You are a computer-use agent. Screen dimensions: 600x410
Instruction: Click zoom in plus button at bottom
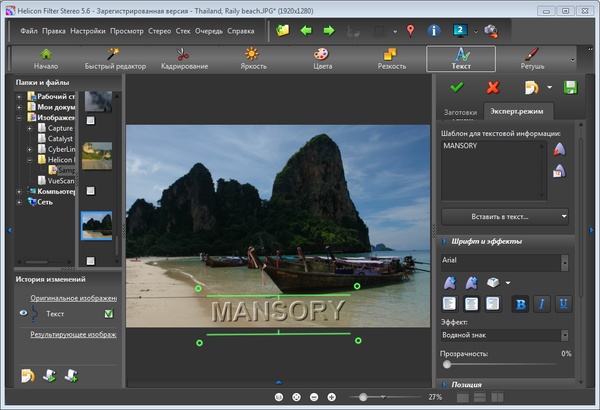point(331,397)
